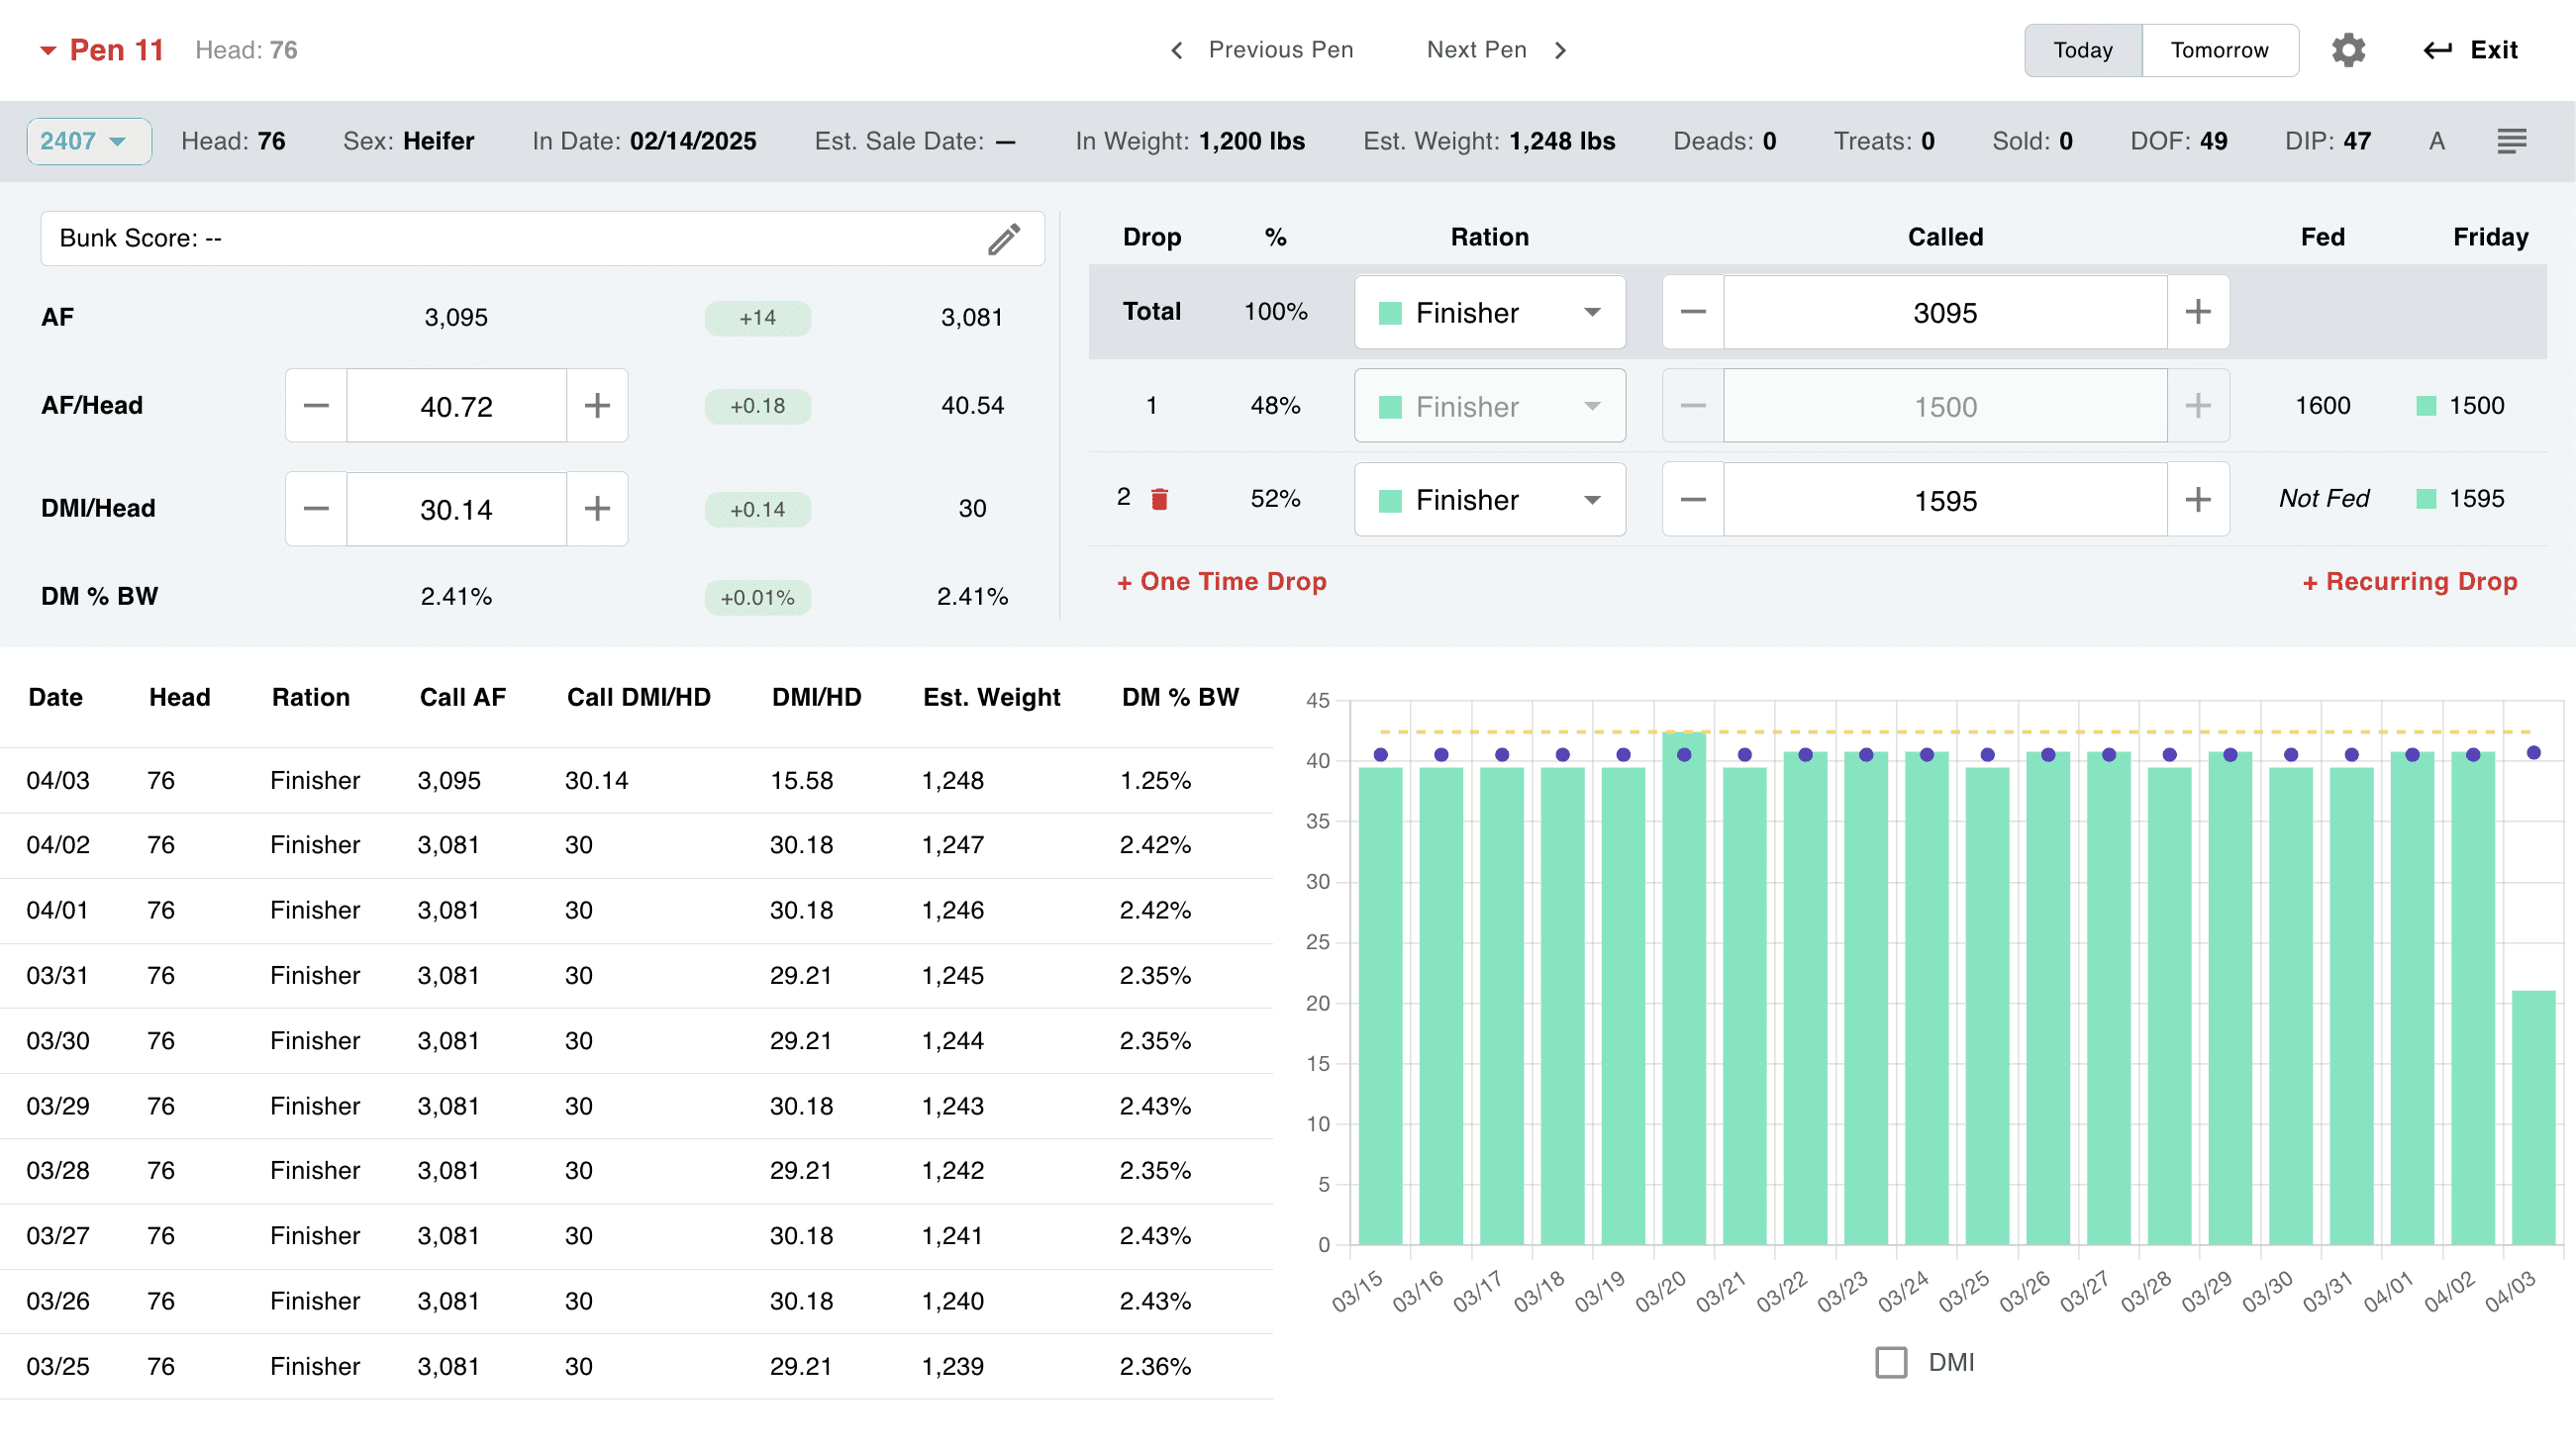Click Friday green swatch for 1595
This screenshot has width=2576, height=1453.
[2425, 499]
